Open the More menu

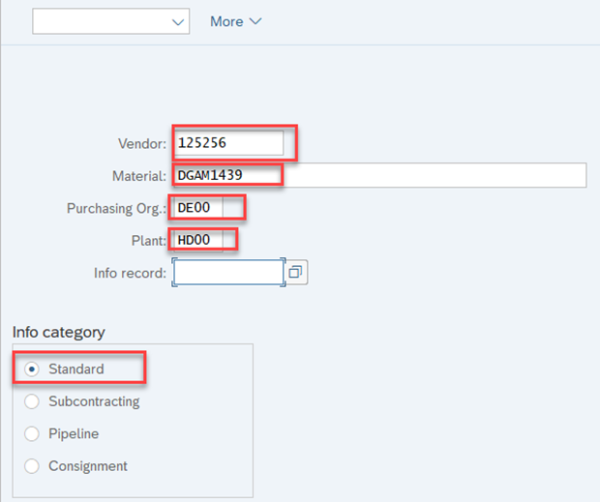point(228,21)
